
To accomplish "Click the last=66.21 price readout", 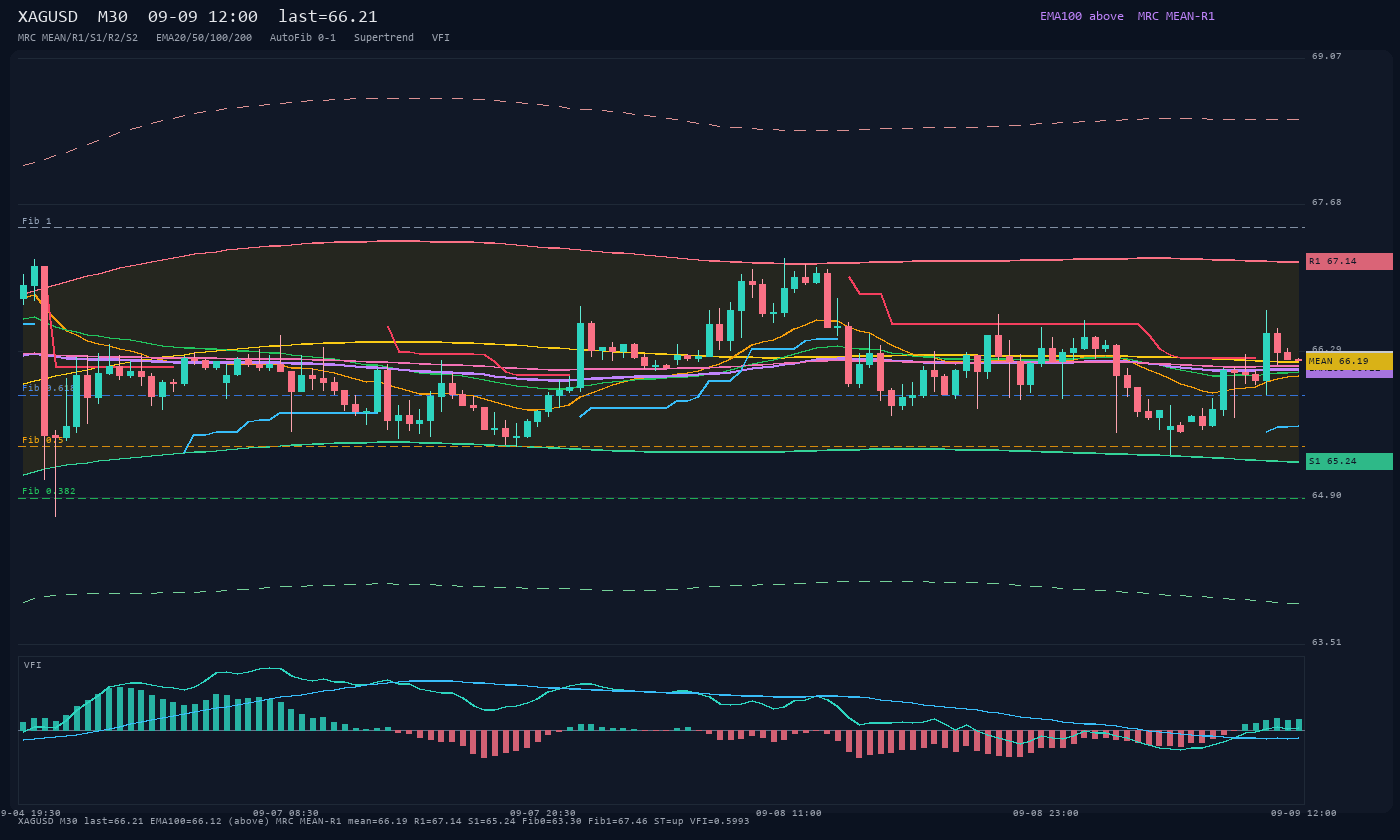I will pos(328,17).
